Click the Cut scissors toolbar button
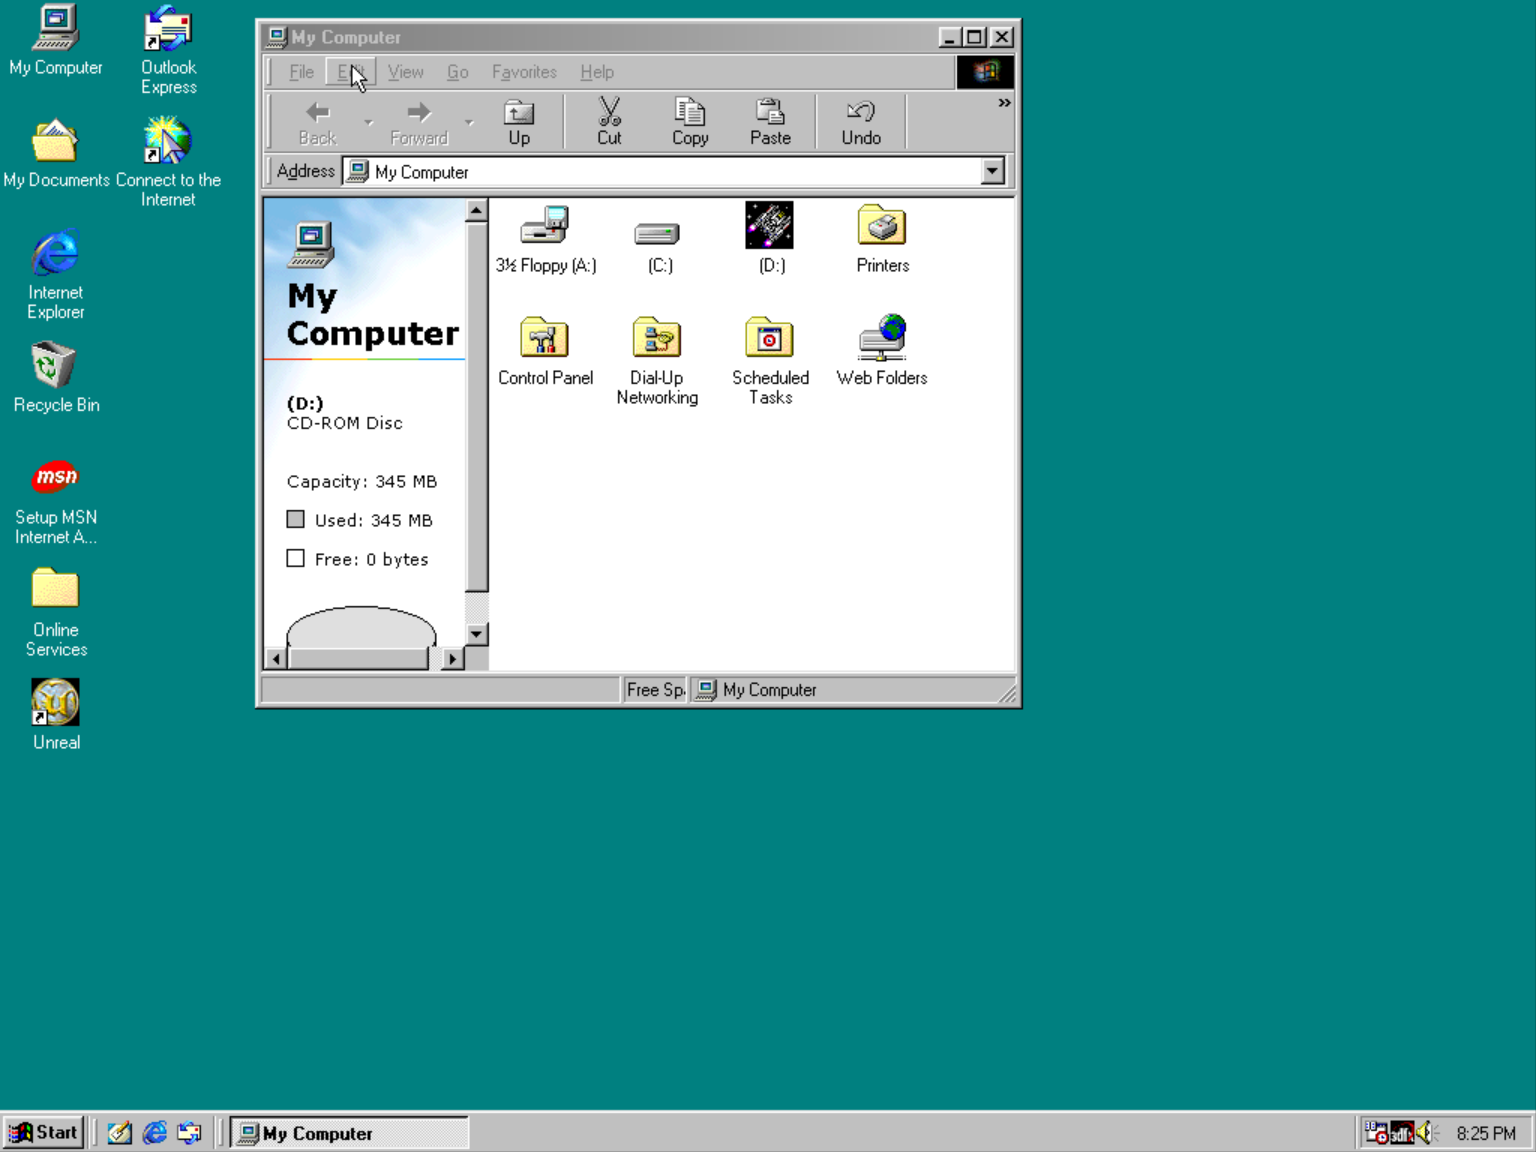Screen dimensions: 1536x1152 pyautogui.click(x=609, y=122)
